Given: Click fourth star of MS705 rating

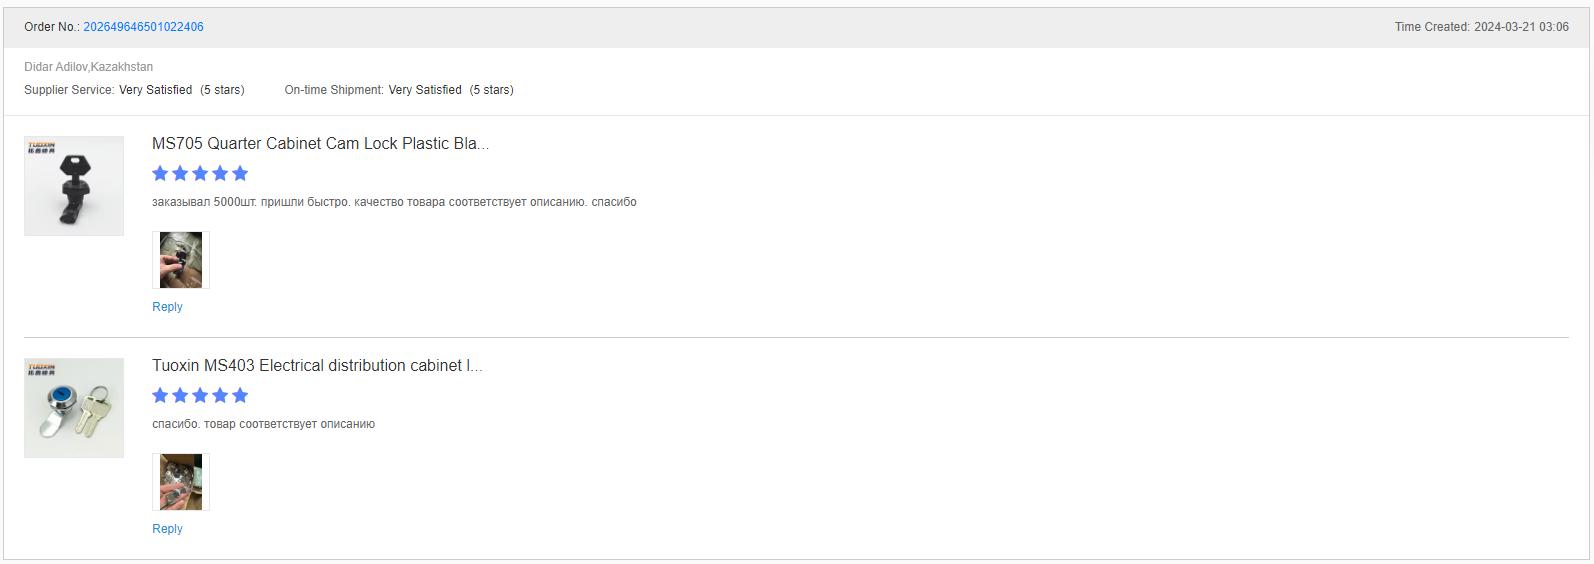Looking at the screenshot, I should pos(220,173).
